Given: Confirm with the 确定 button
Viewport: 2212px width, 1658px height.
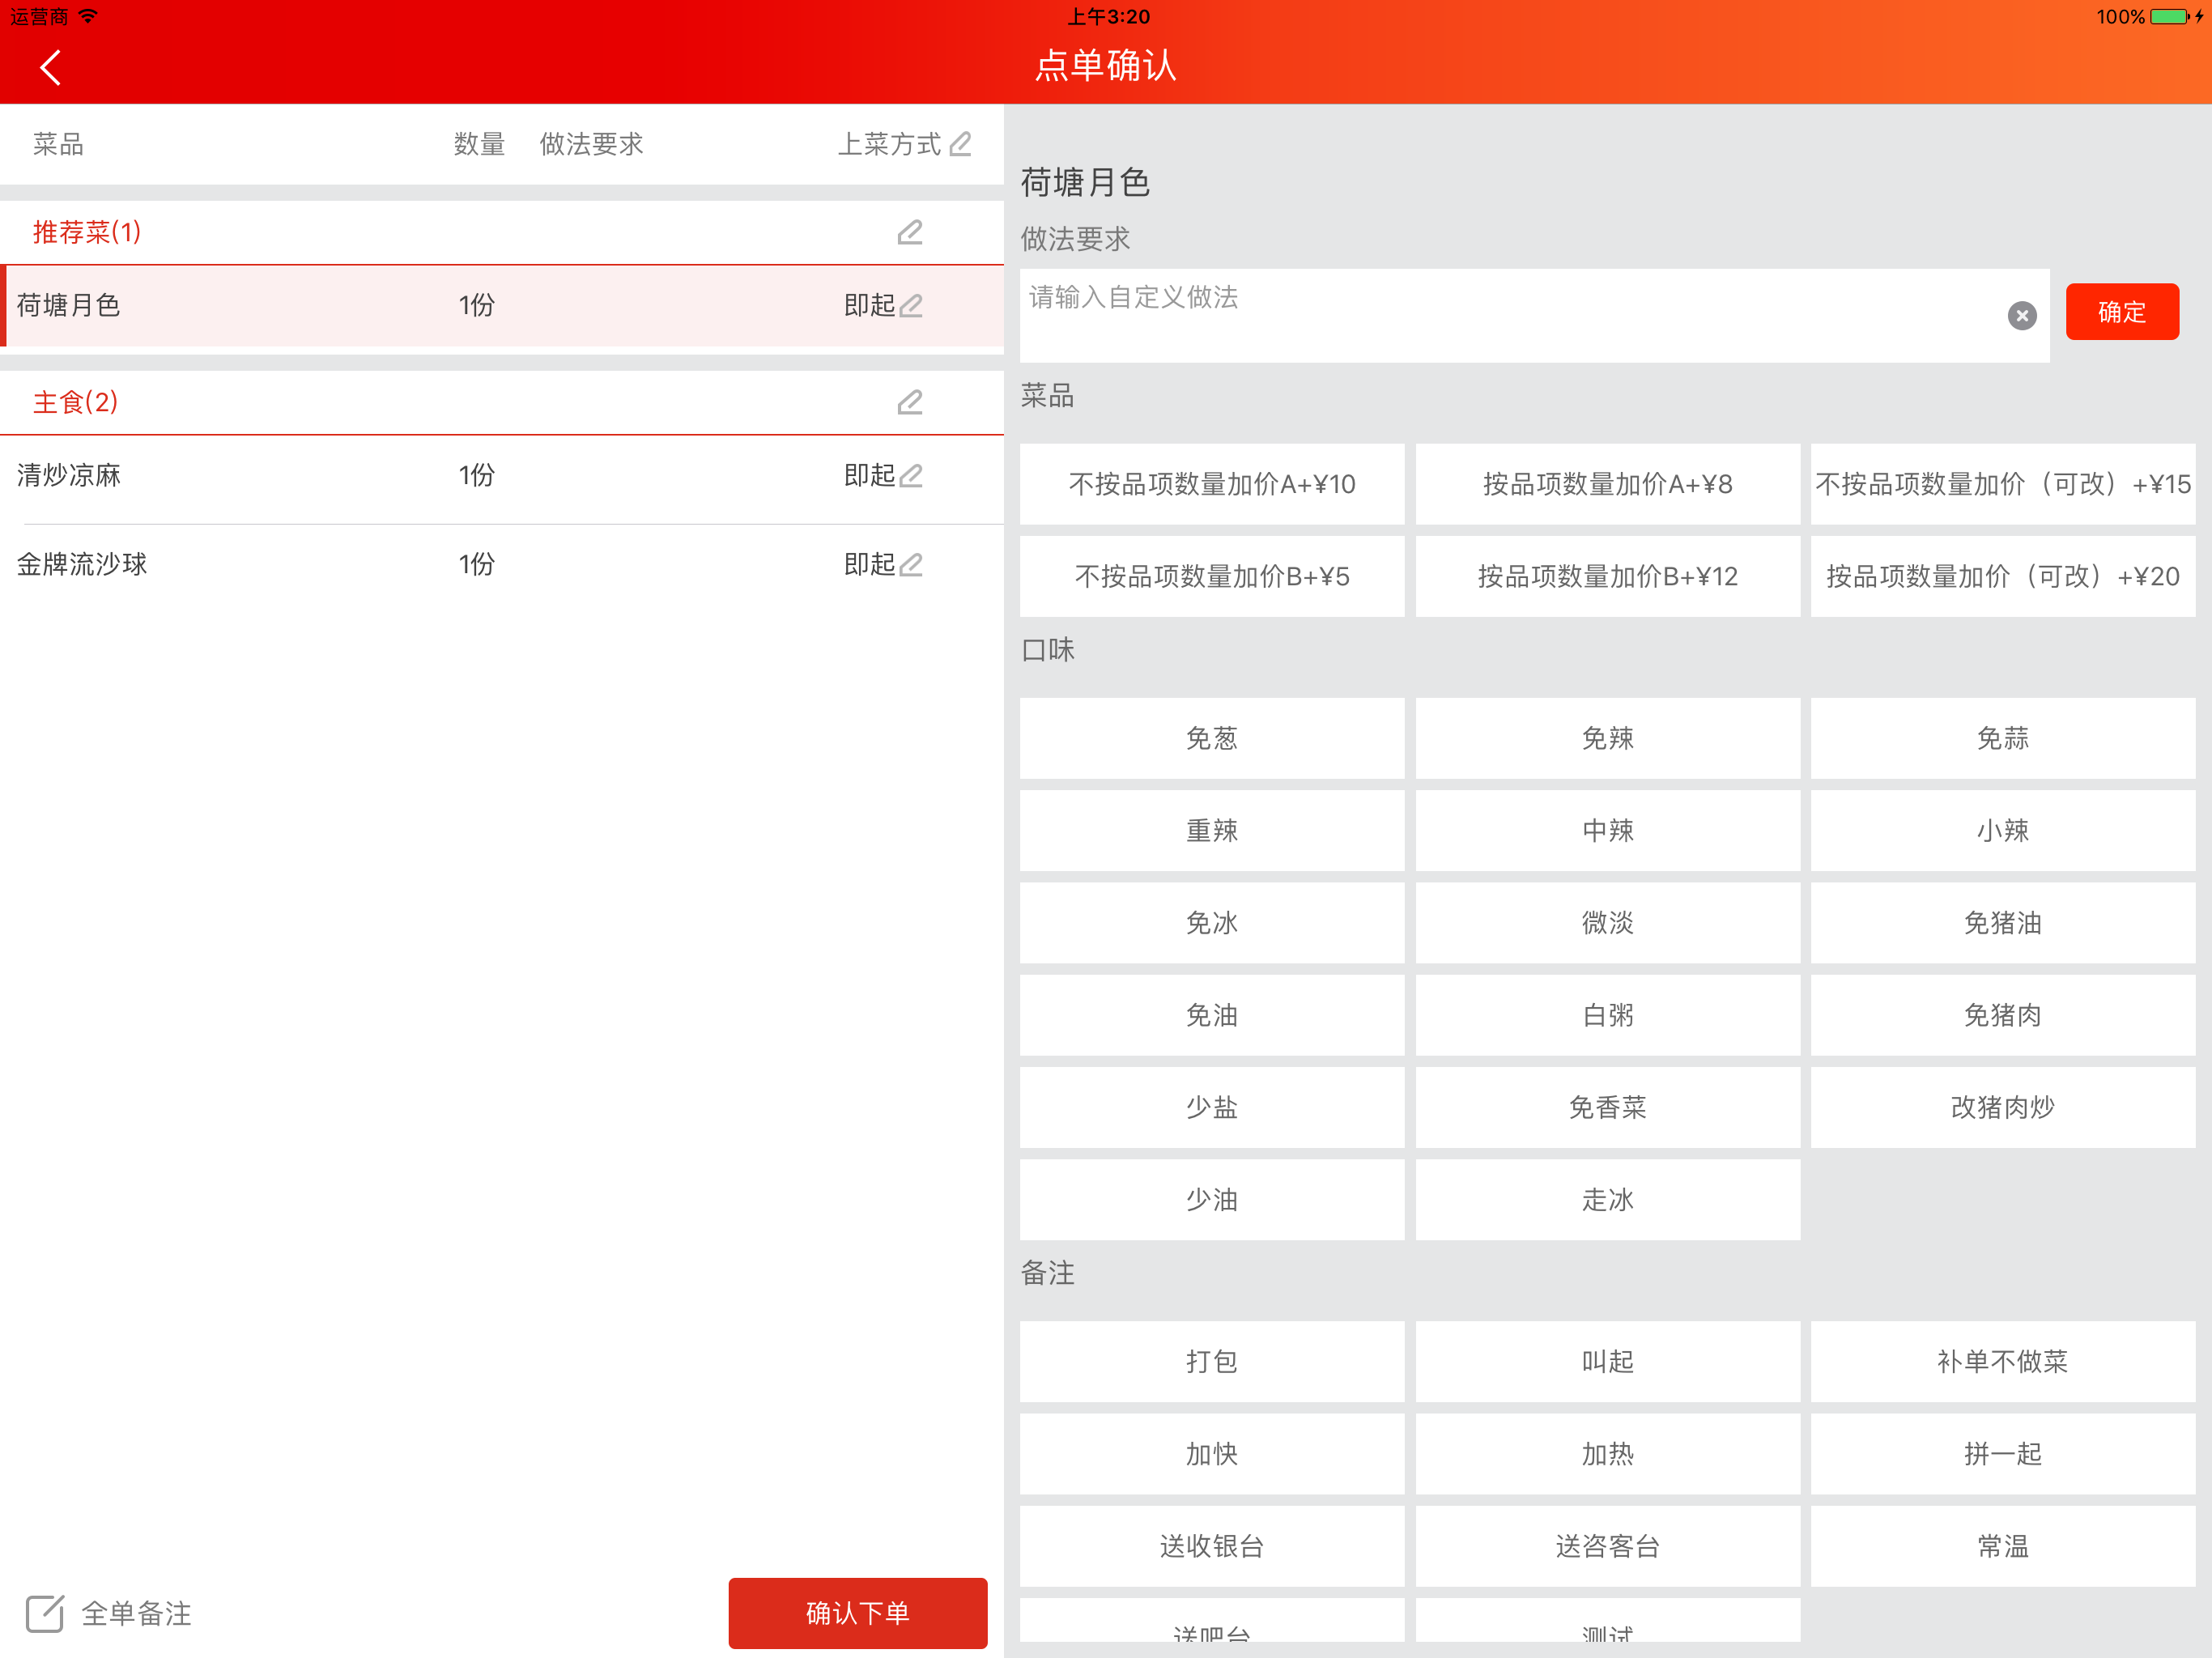Looking at the screenshot, I should 2121,312.
